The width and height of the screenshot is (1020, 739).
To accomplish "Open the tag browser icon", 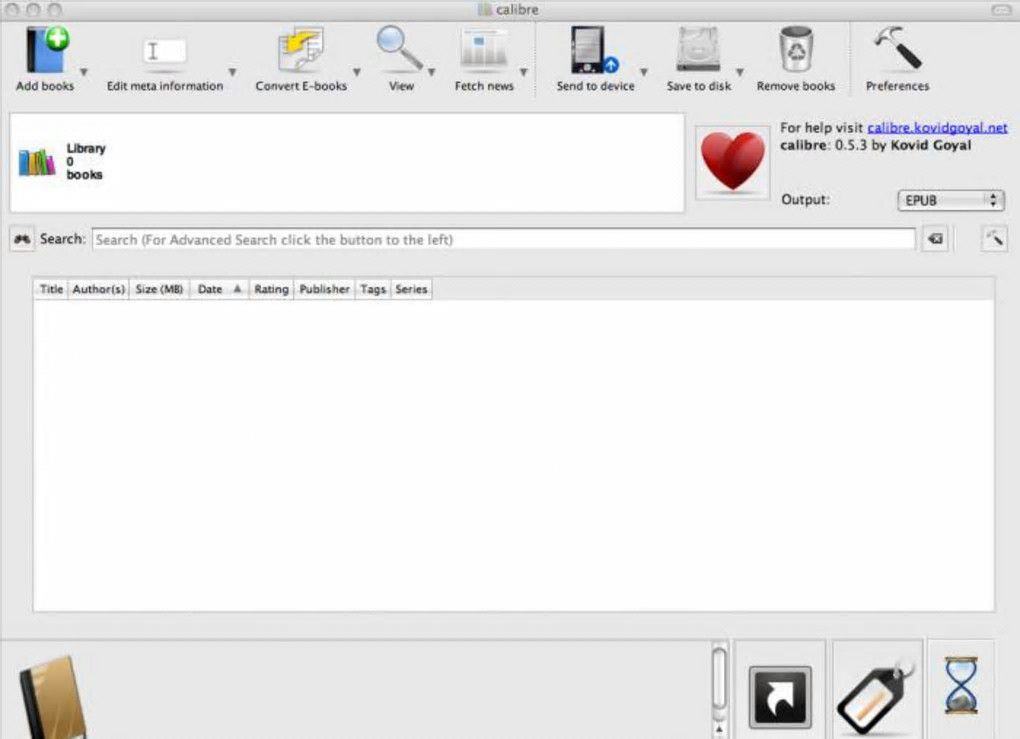I will pos(876,696).
